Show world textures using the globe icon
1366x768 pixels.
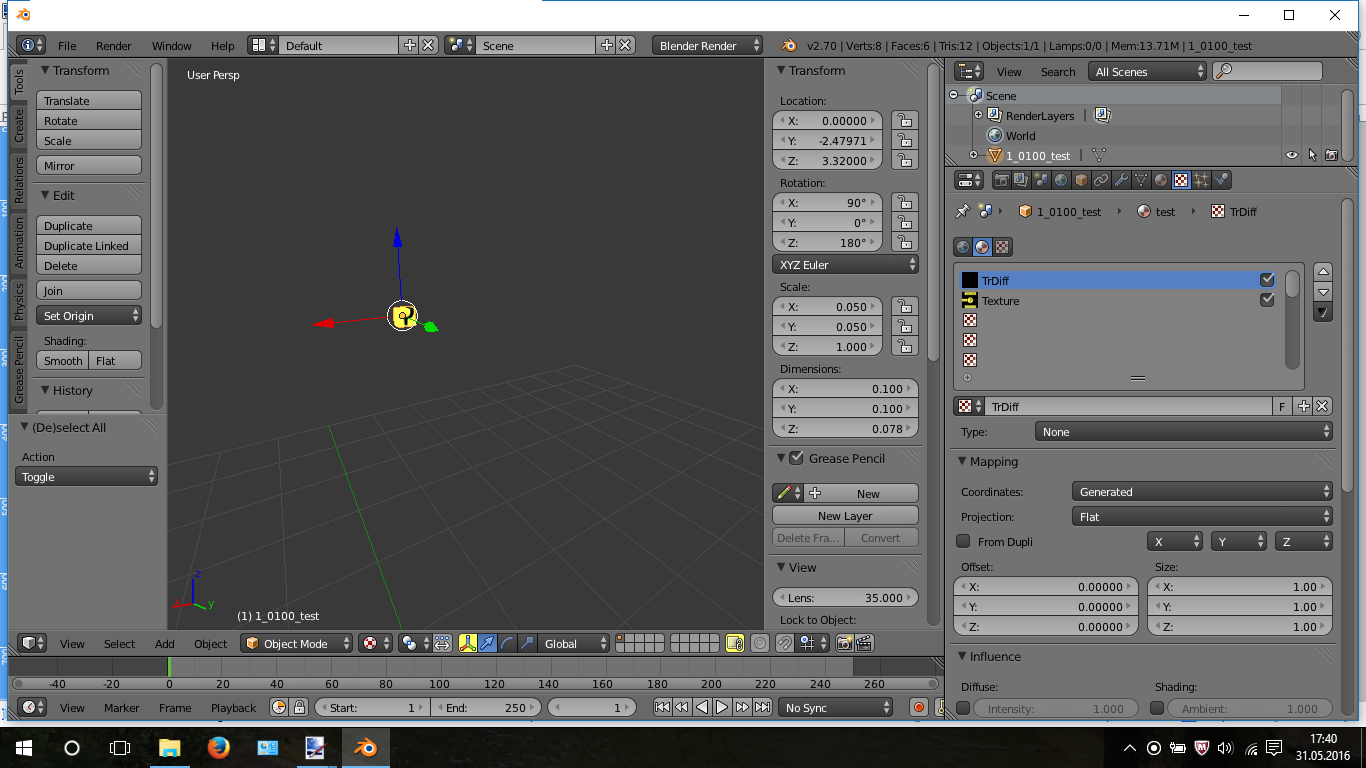[963, 247]
